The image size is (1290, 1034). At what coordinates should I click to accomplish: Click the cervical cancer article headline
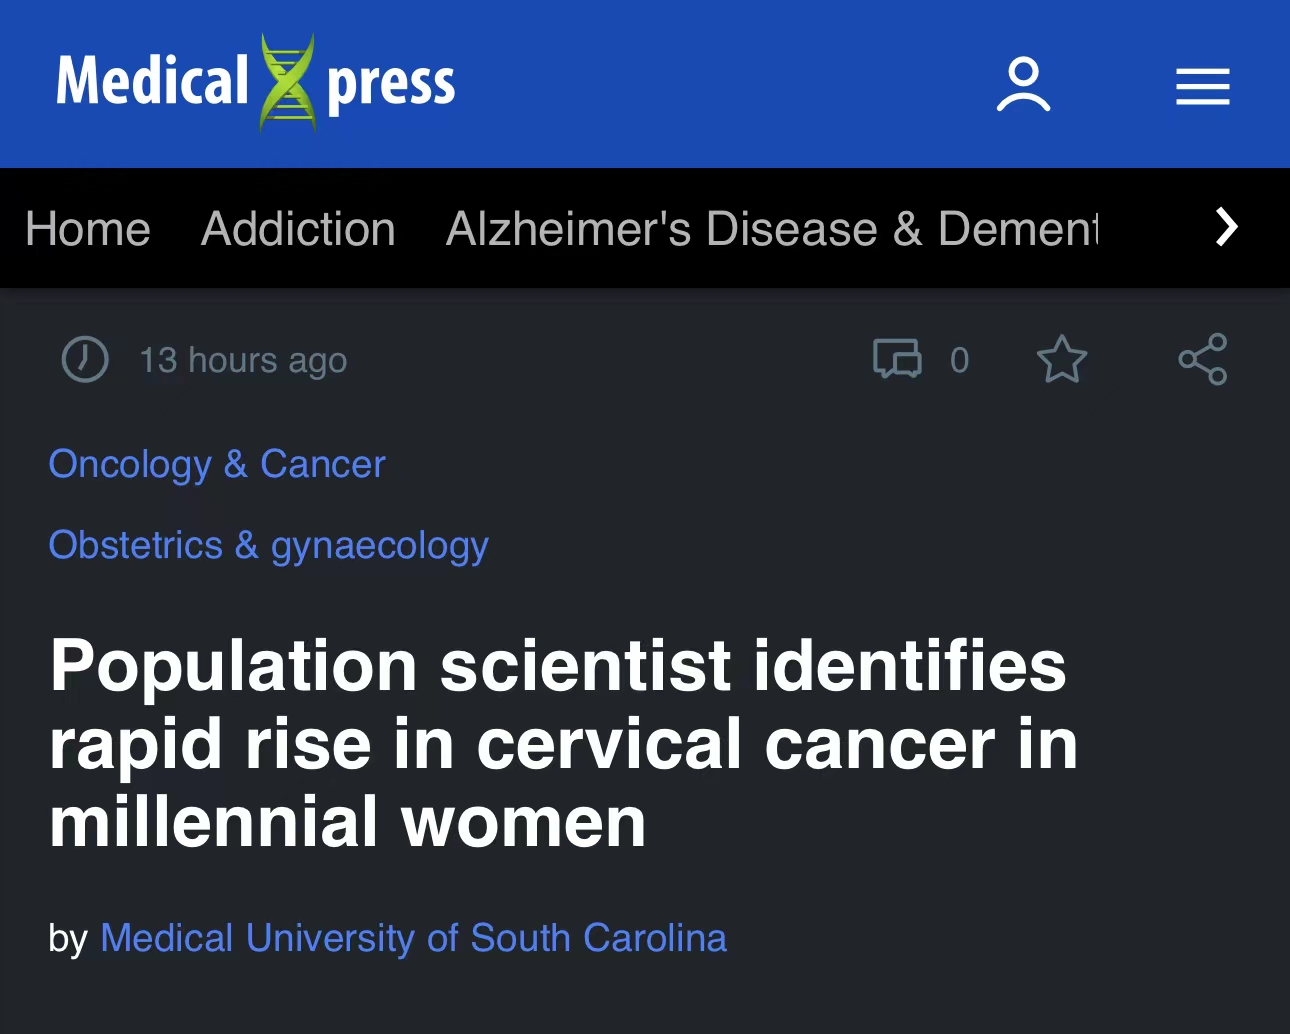coord(563,744)
